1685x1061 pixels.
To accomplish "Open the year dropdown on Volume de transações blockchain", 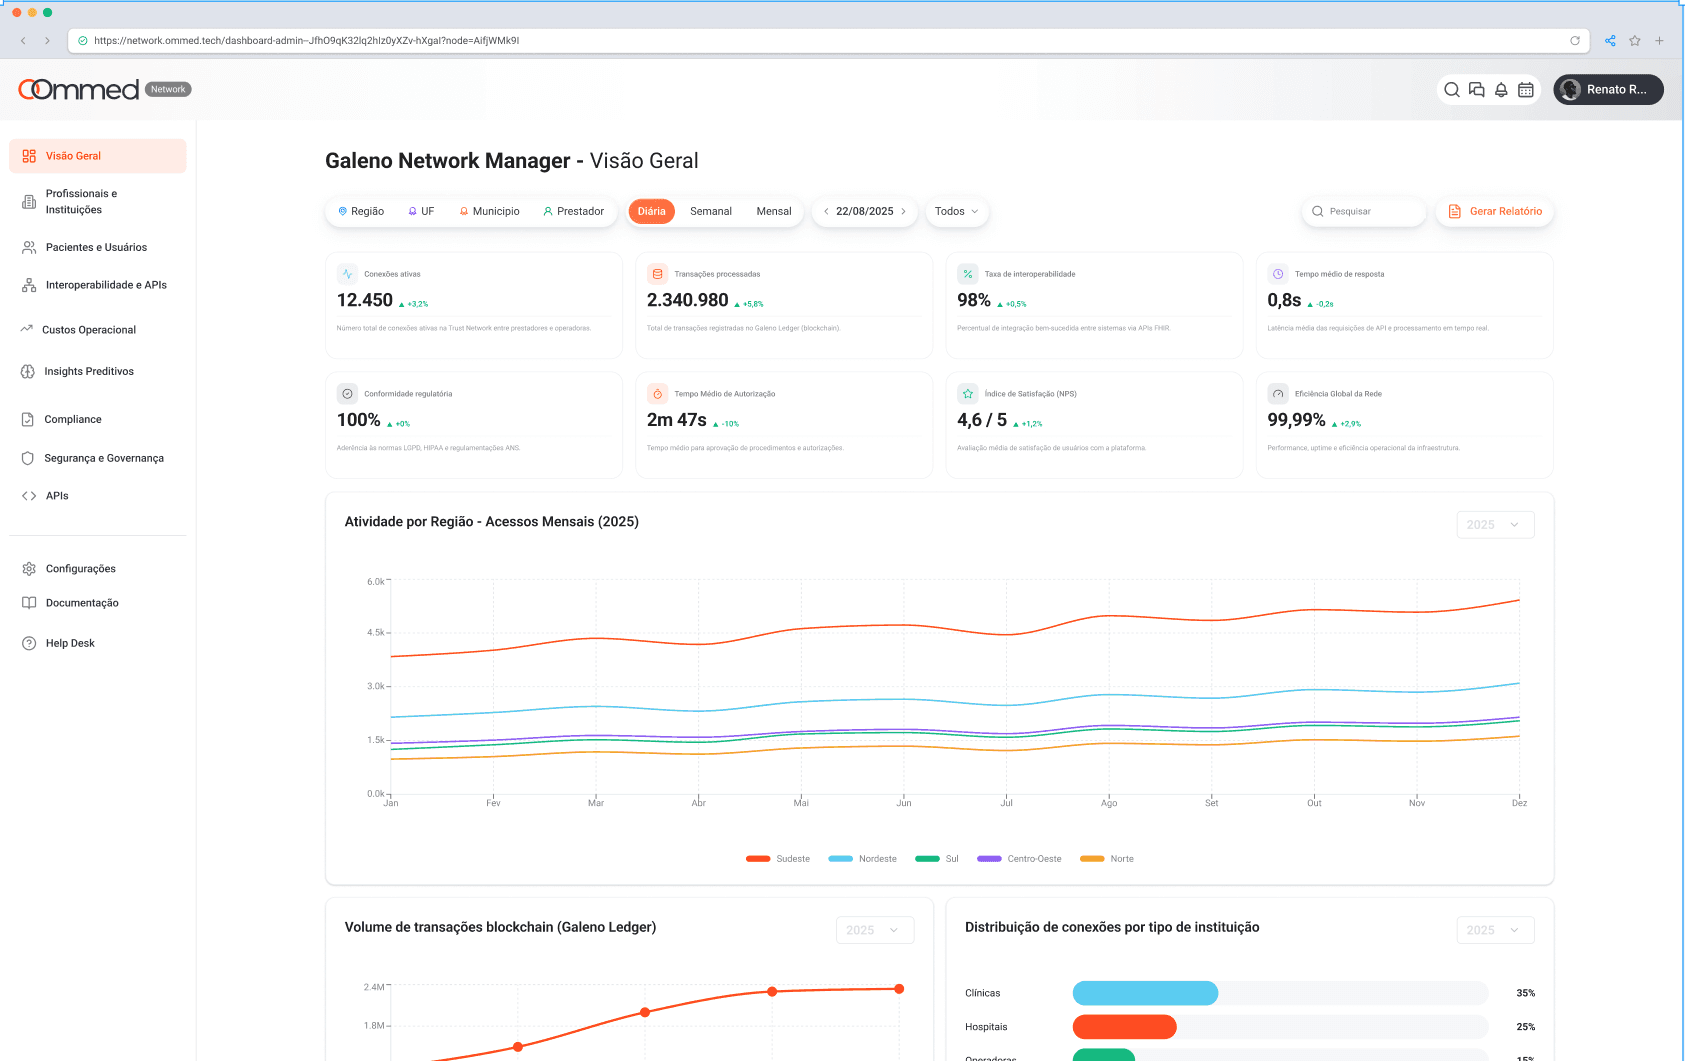I will (x=875, y=930).
